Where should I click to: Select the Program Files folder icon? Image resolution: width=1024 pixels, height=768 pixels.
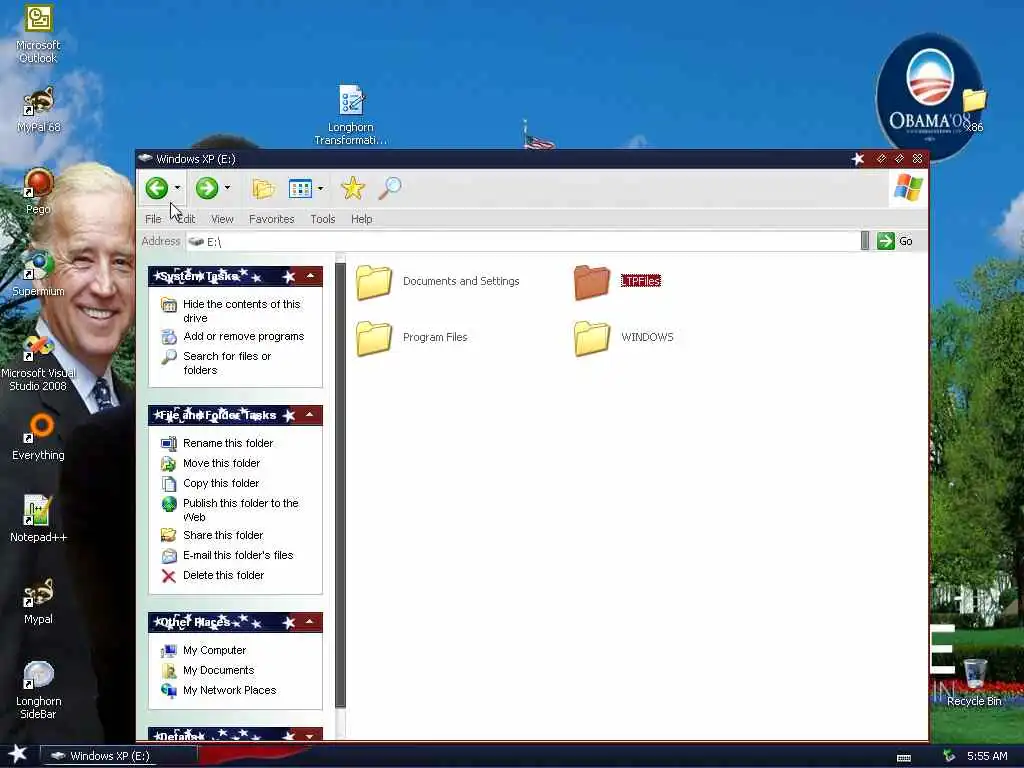(374, 338)
